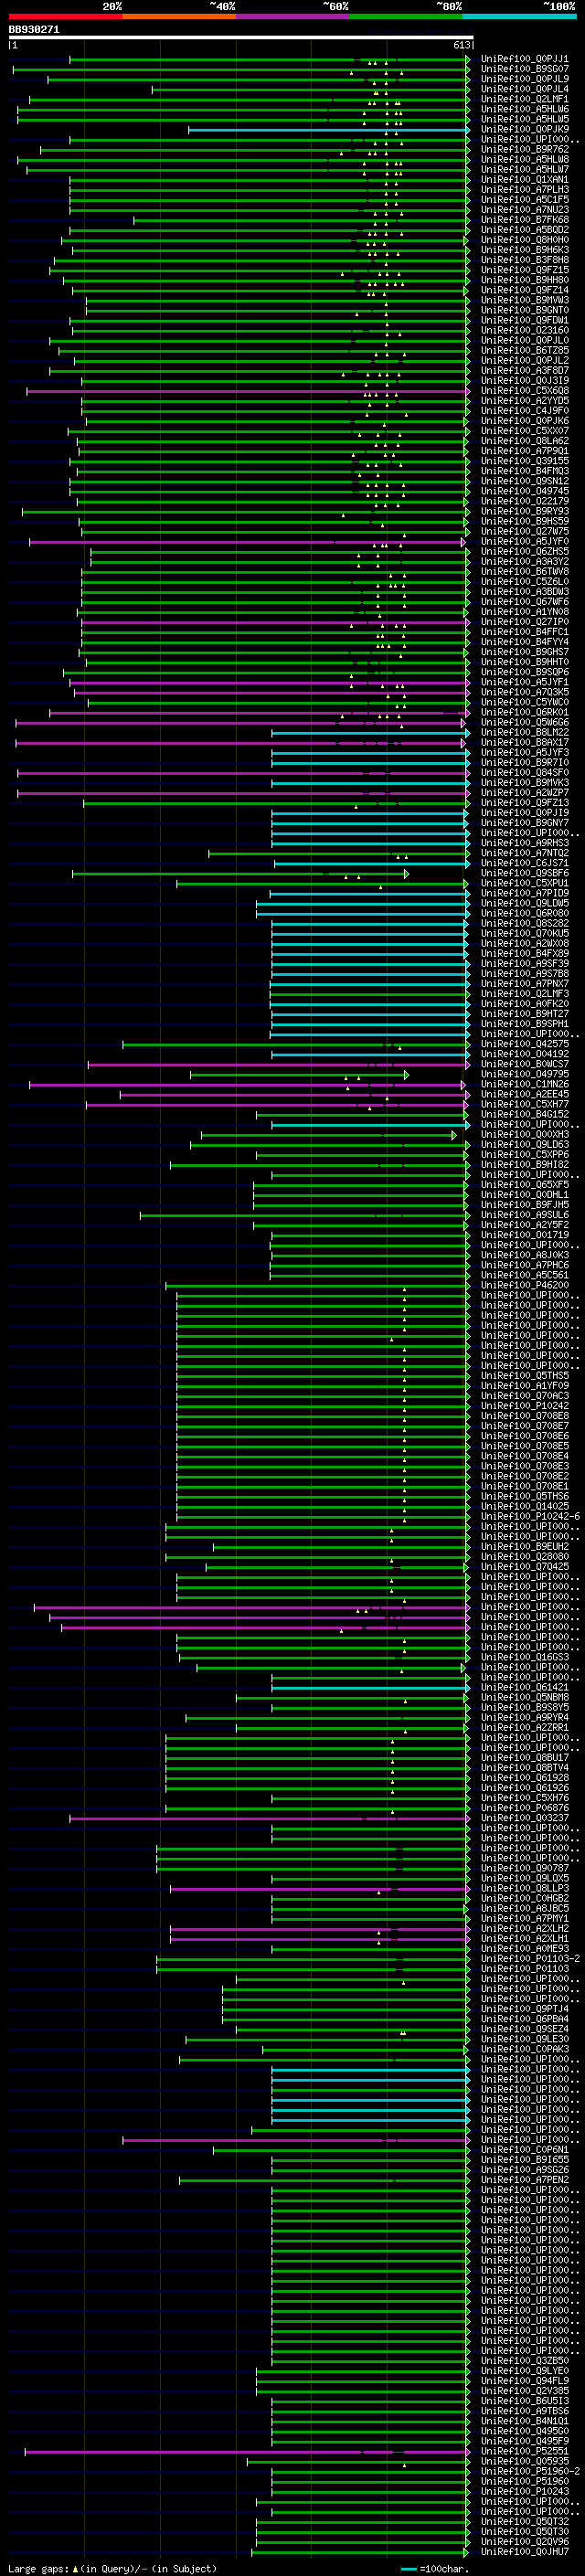Select hit label UniRef100_Q9FZ15

[524, 270]
